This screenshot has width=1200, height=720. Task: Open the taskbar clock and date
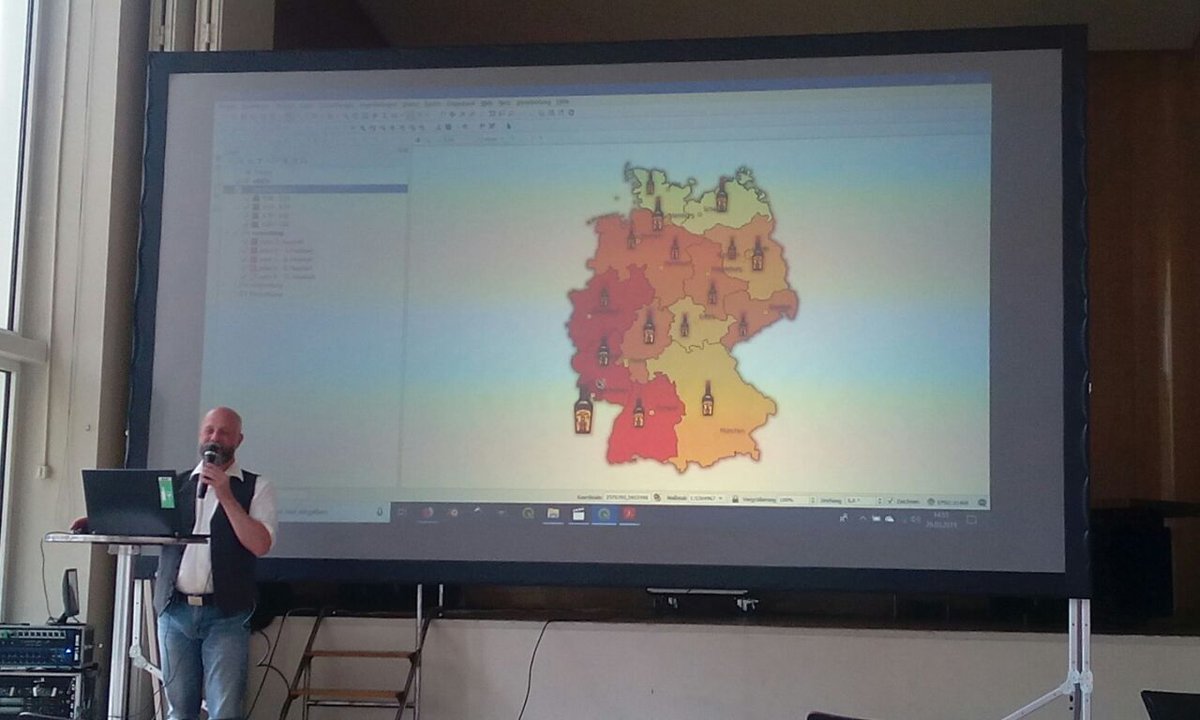point(941,519)
